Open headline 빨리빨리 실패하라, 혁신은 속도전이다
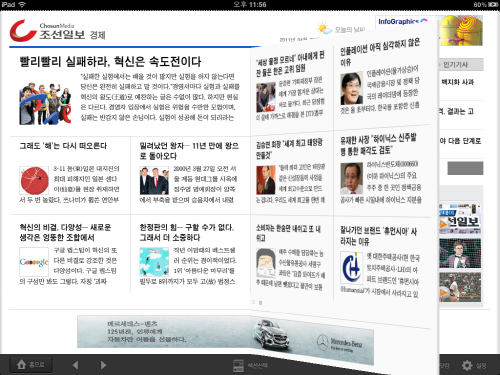This screenshot has width=500, height=375. [x=110, y=61]
